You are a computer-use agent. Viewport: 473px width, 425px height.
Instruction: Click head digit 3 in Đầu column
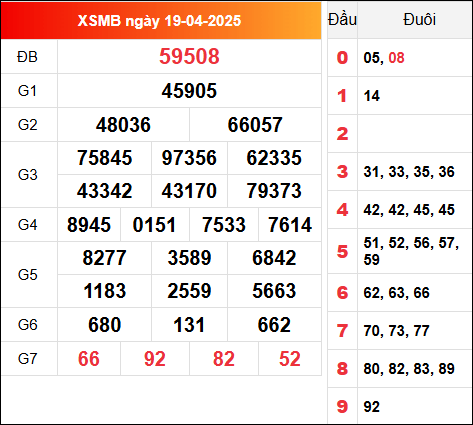[342, 172]
